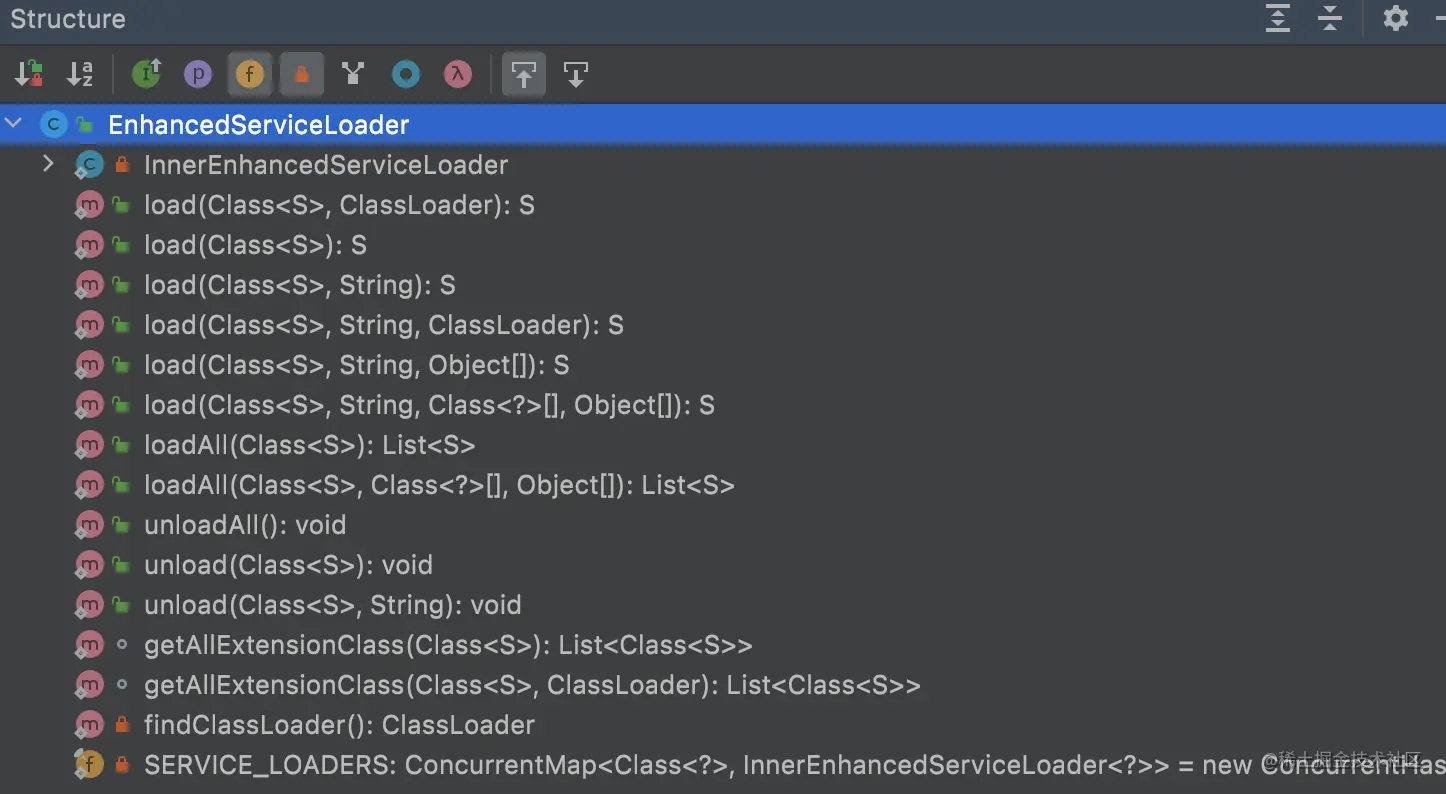Viewport: 1446px width, 794px height.
Task: Click the Sort by Visibility icon
Action: [29, 74]
